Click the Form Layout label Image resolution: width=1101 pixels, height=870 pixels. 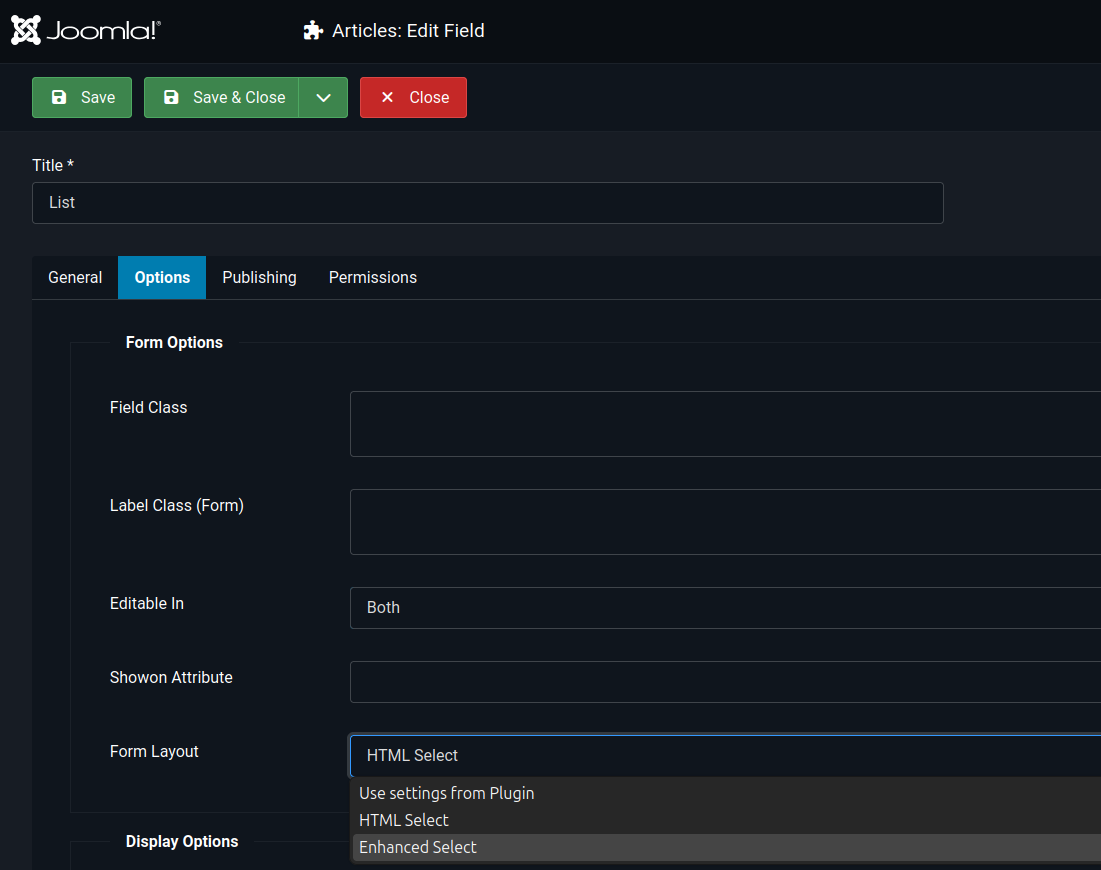click(154, 751)
